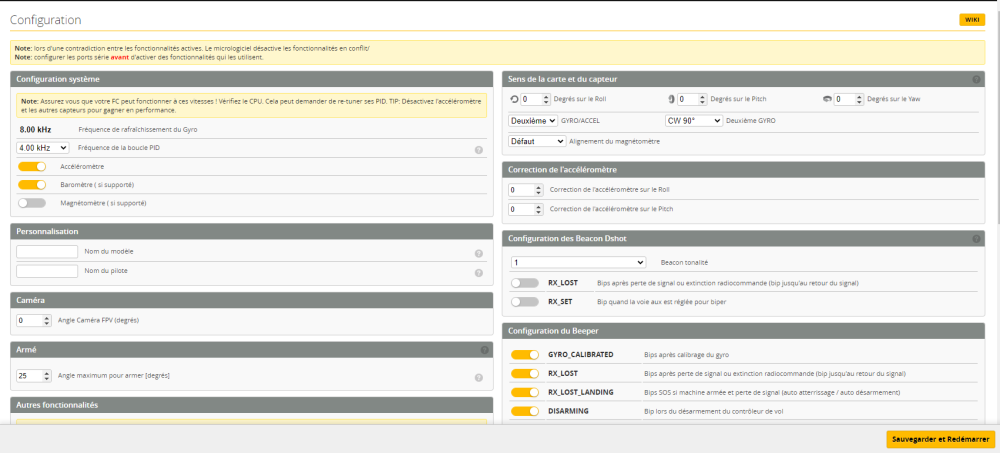The height and width of the screenshot is (453, 1000).
Task: Open the Beacon tonalité dropdown
Action: click(x=577, y=262)
